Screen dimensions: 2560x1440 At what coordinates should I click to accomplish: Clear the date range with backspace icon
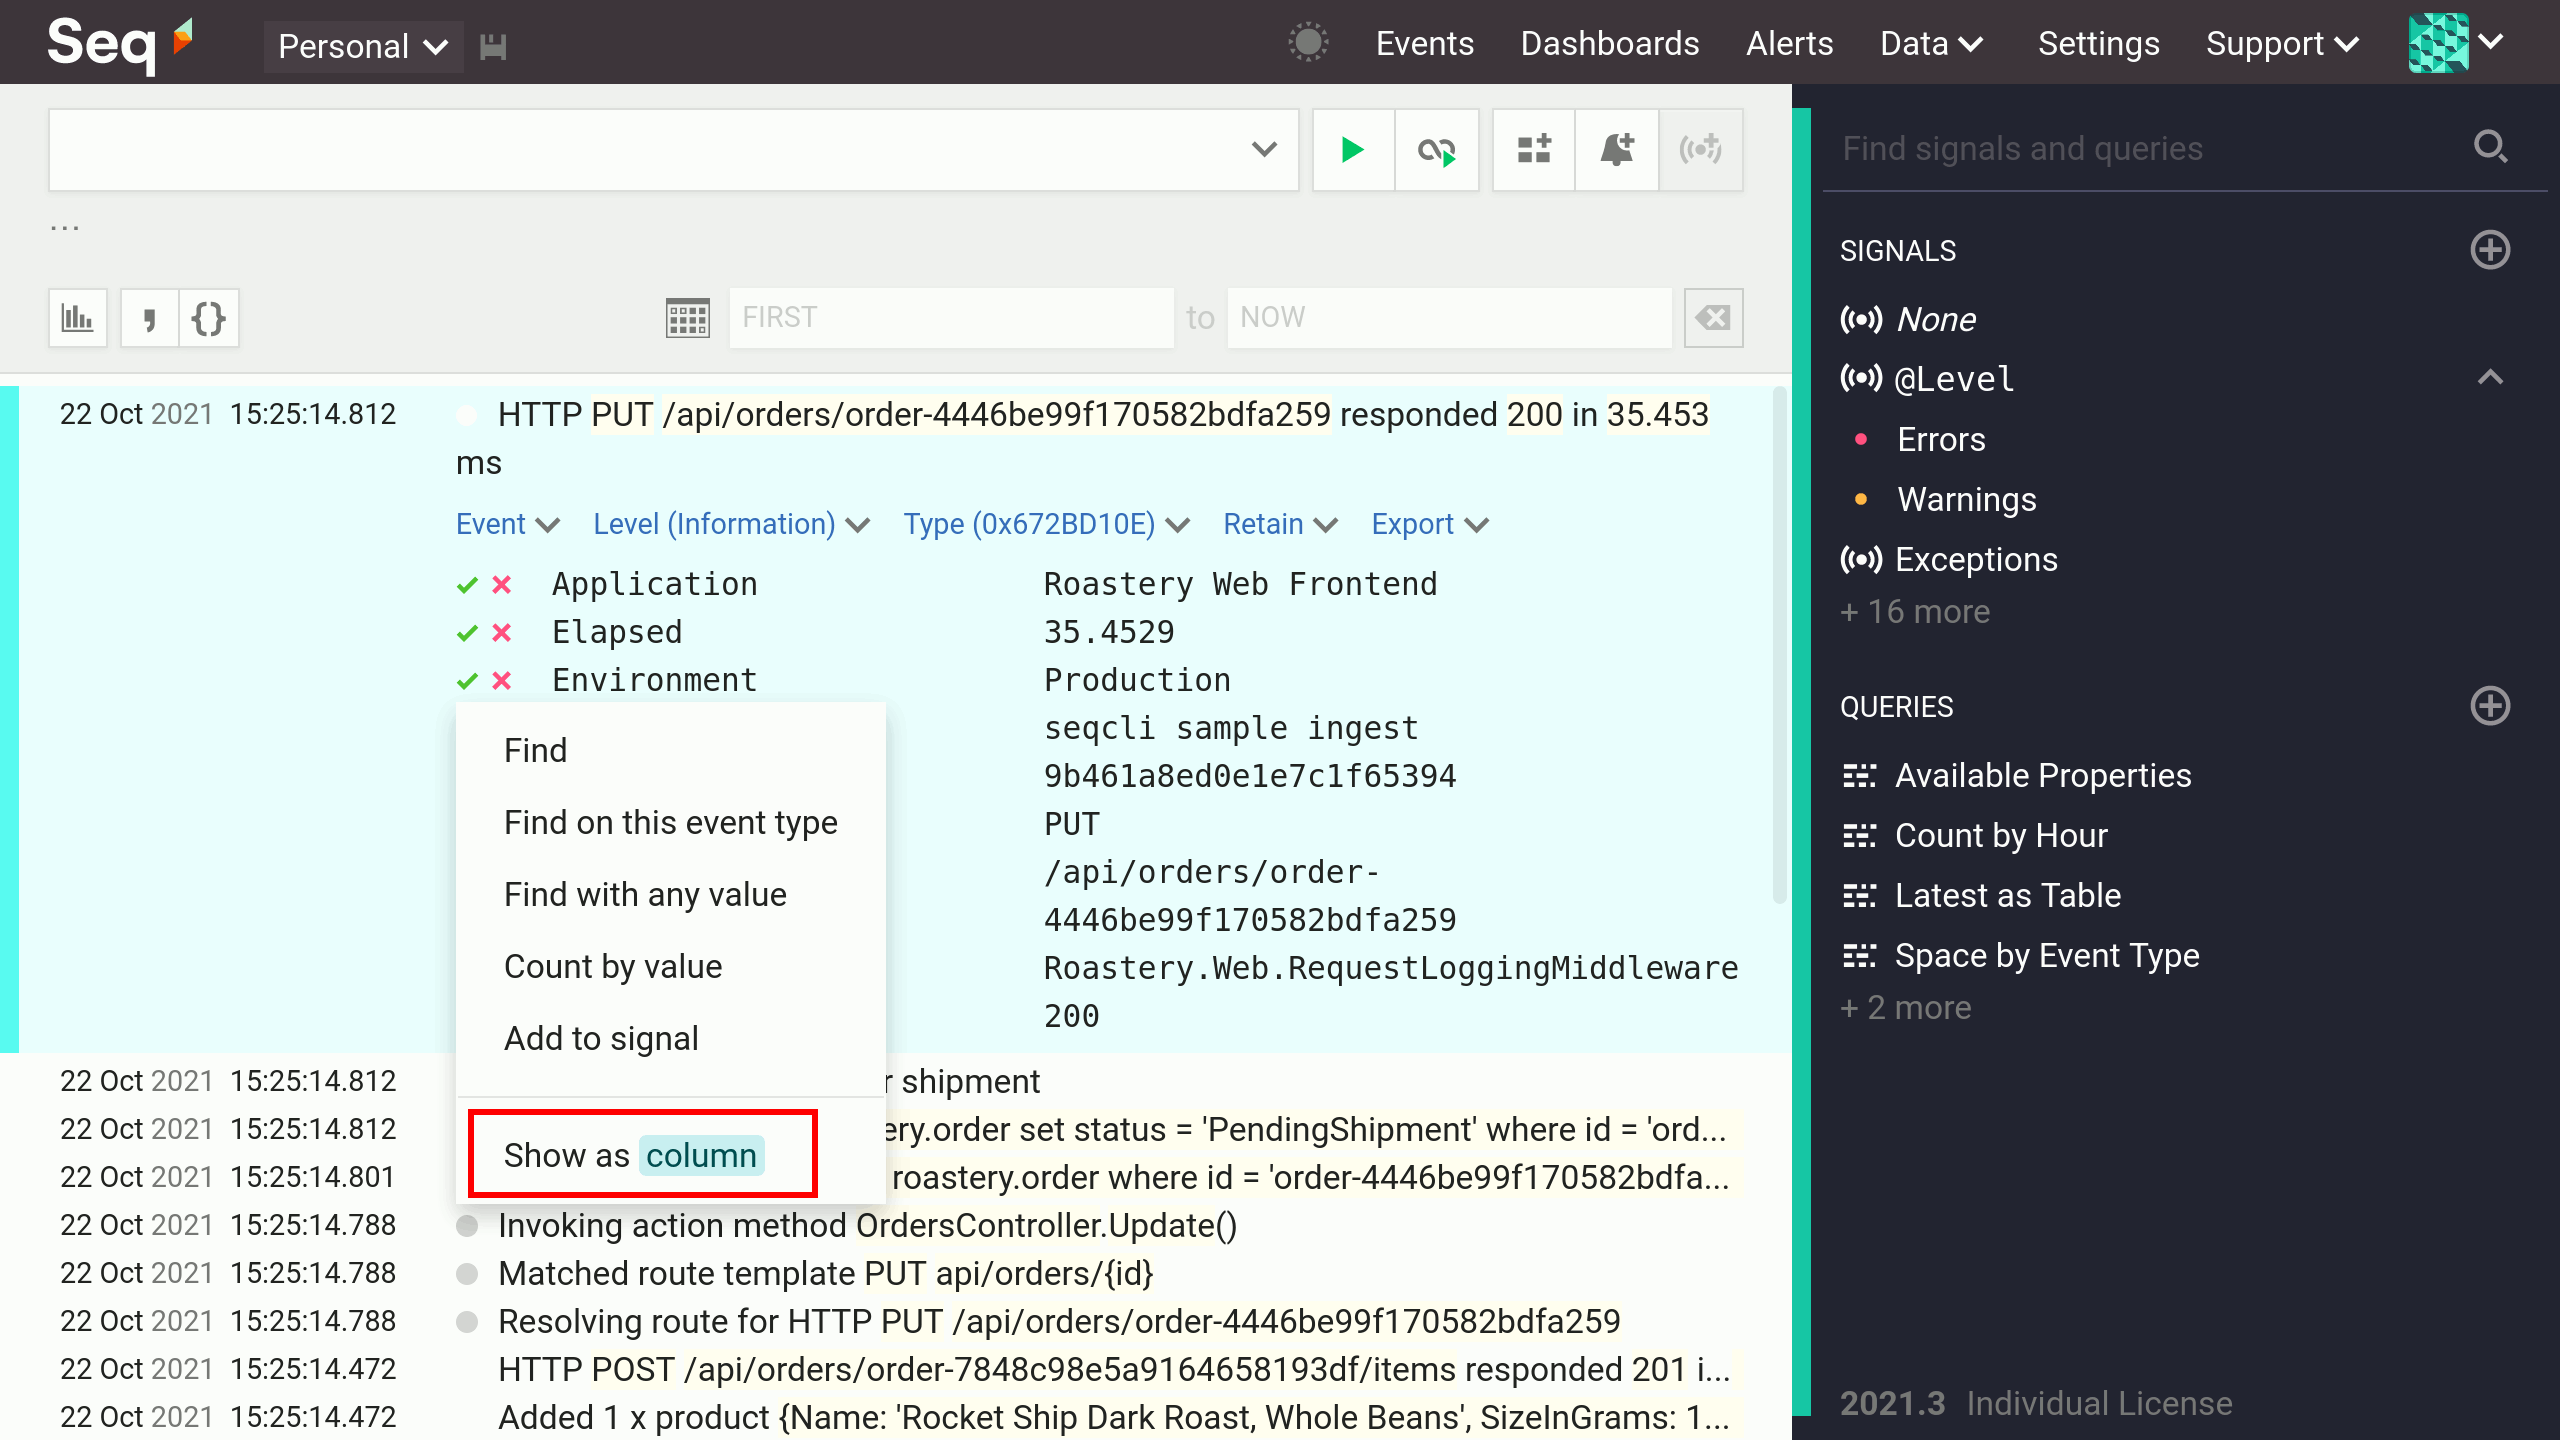[1714, 318]
